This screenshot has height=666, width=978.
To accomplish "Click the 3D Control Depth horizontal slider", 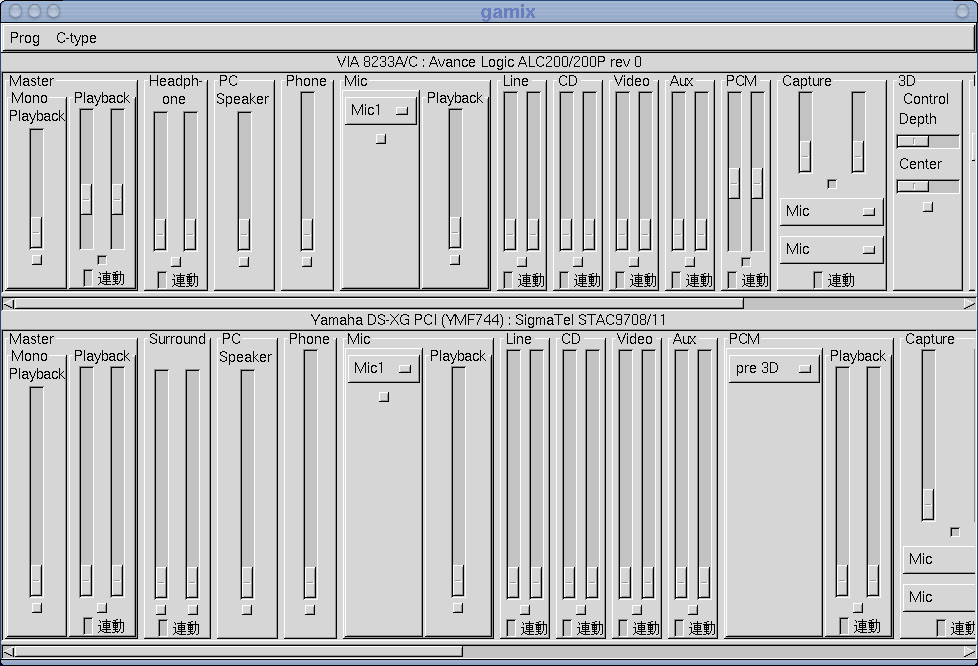I will click(x=928, y=142).
